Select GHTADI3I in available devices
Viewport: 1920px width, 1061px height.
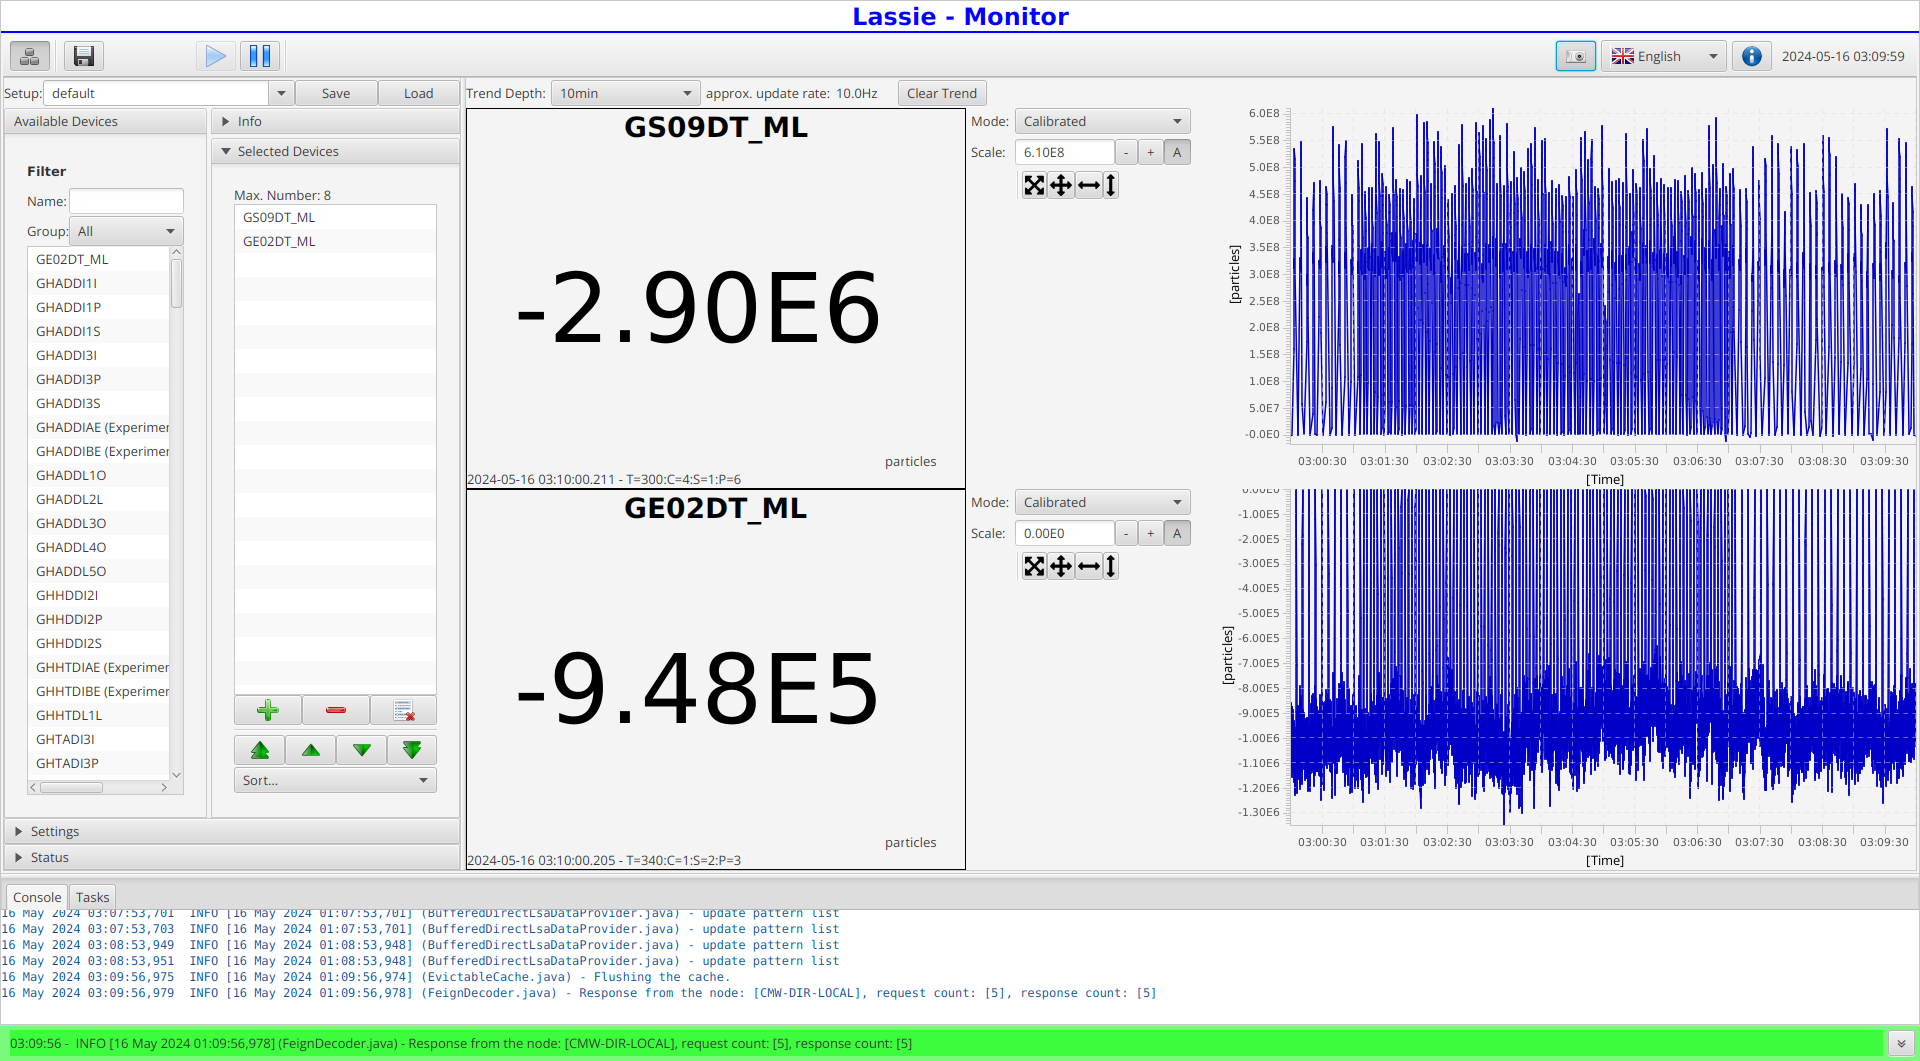point(99,739)
